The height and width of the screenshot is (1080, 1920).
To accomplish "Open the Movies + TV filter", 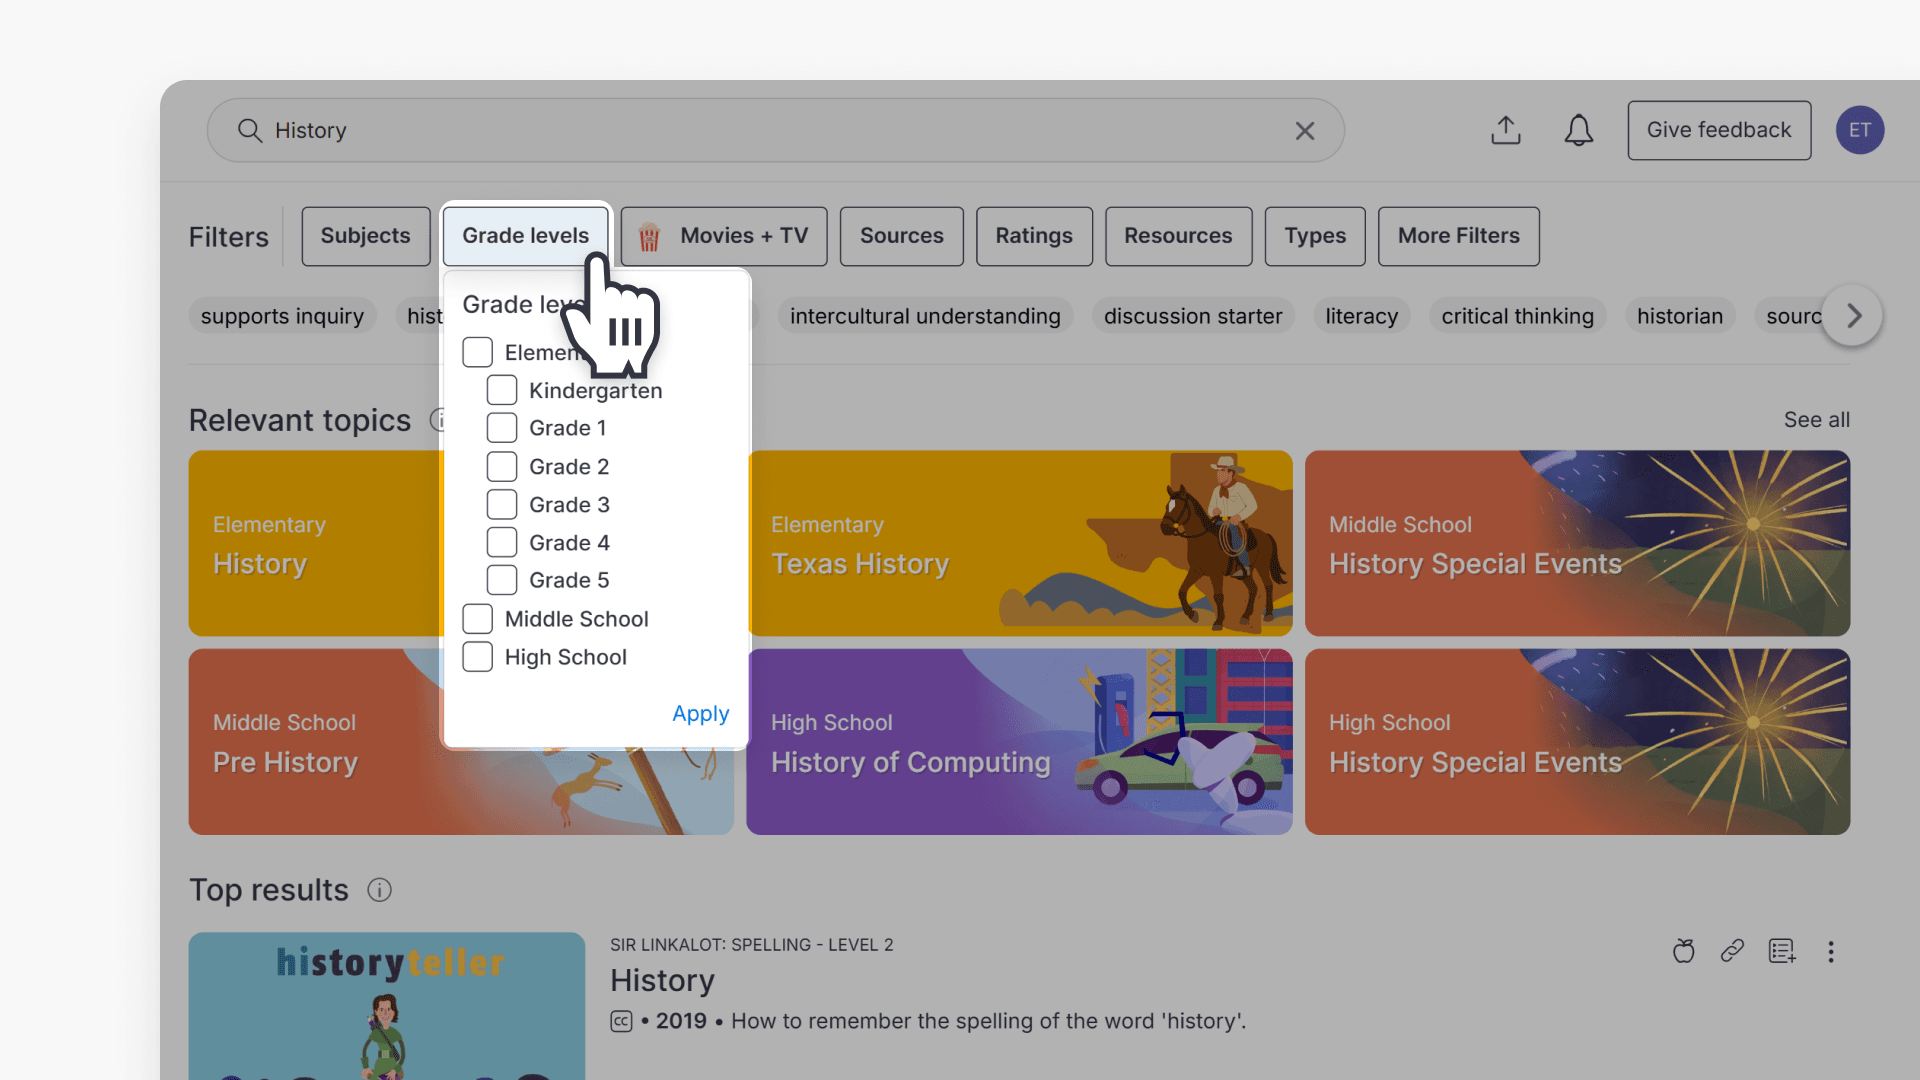I will 723,236.
